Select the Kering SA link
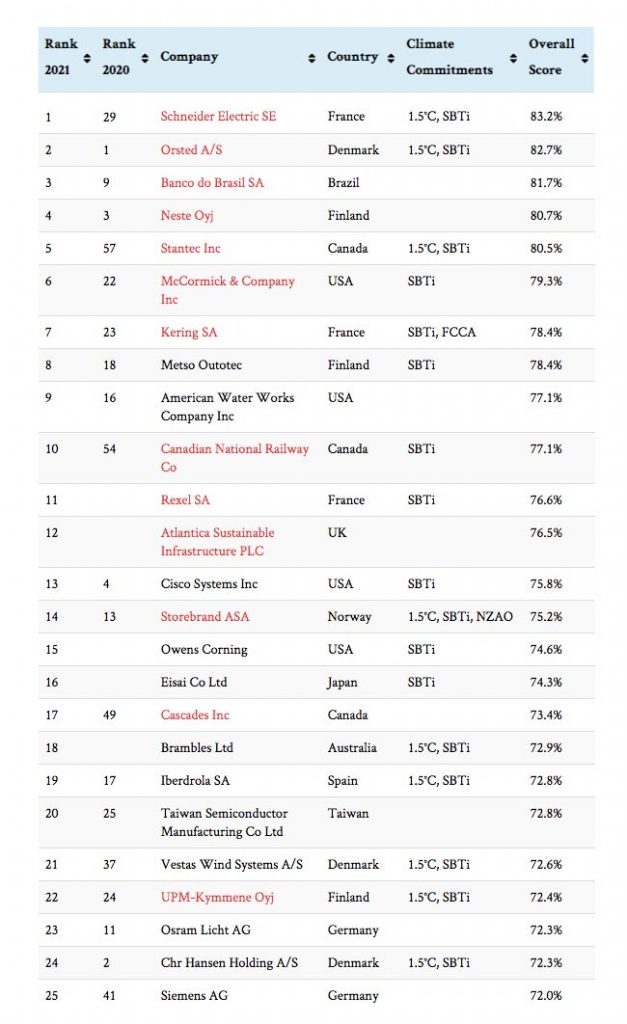The width and height of the screenshot is (627, 1024). (x=191, y=332)
